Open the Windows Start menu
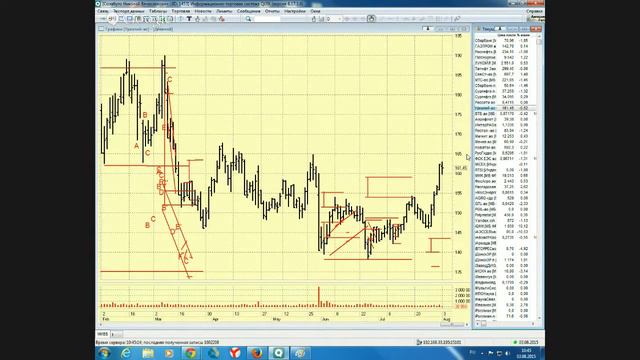640x360 pixels. [104, 353]
